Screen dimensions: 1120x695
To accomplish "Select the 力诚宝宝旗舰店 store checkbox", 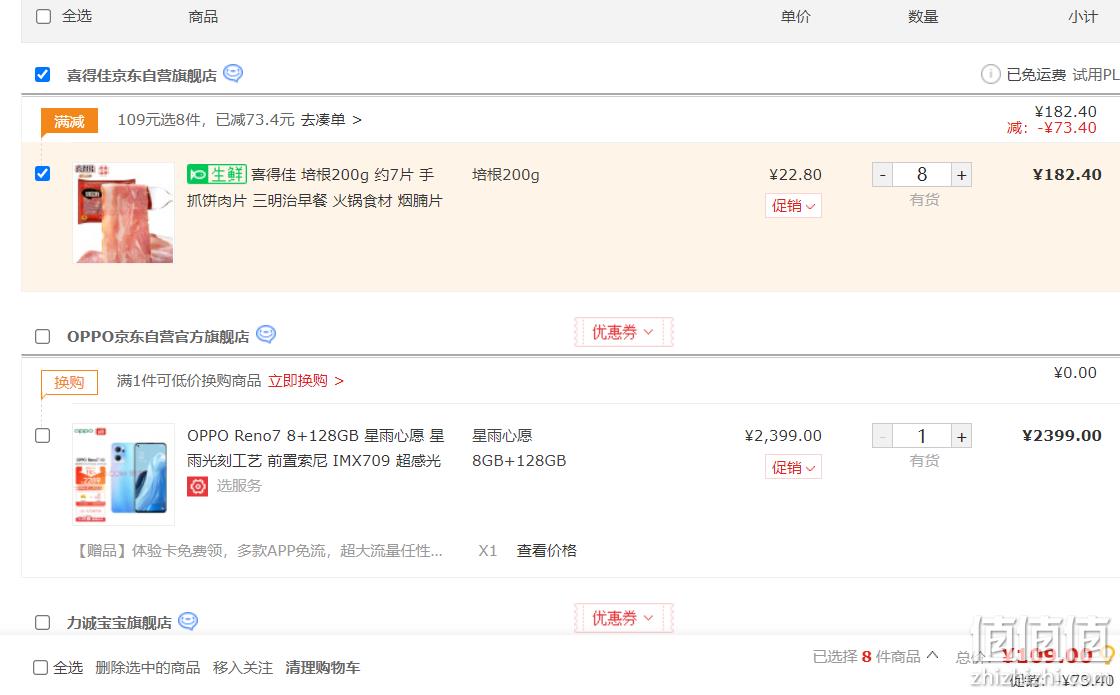I will point(43,623).
